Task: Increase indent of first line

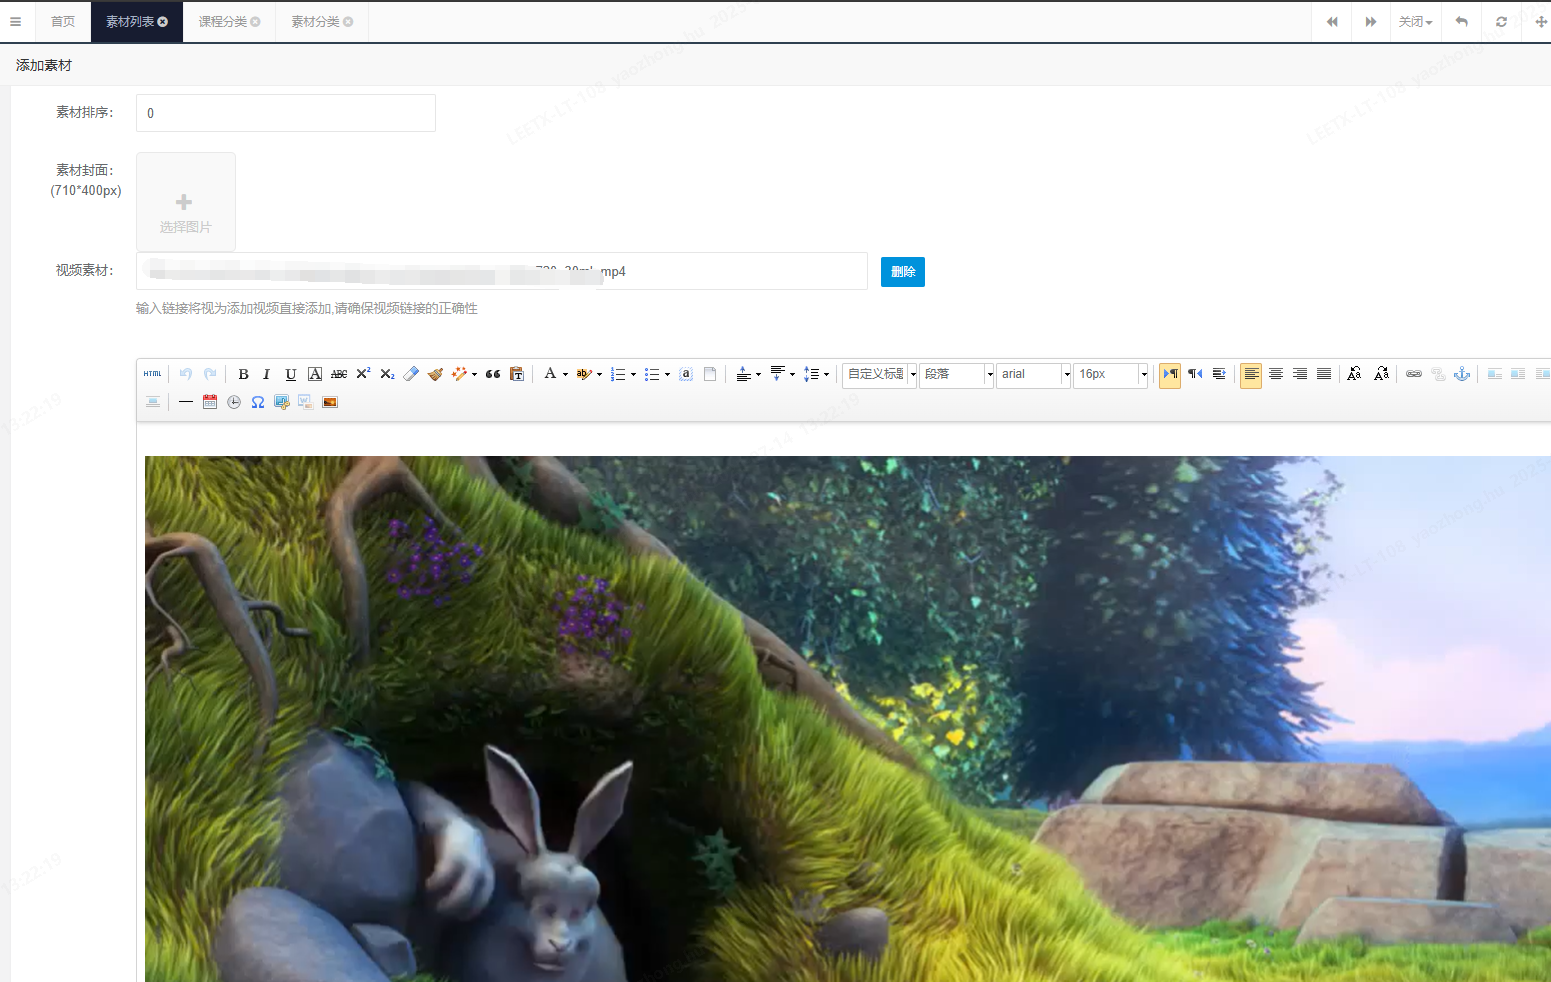Action: (1219, 374)
